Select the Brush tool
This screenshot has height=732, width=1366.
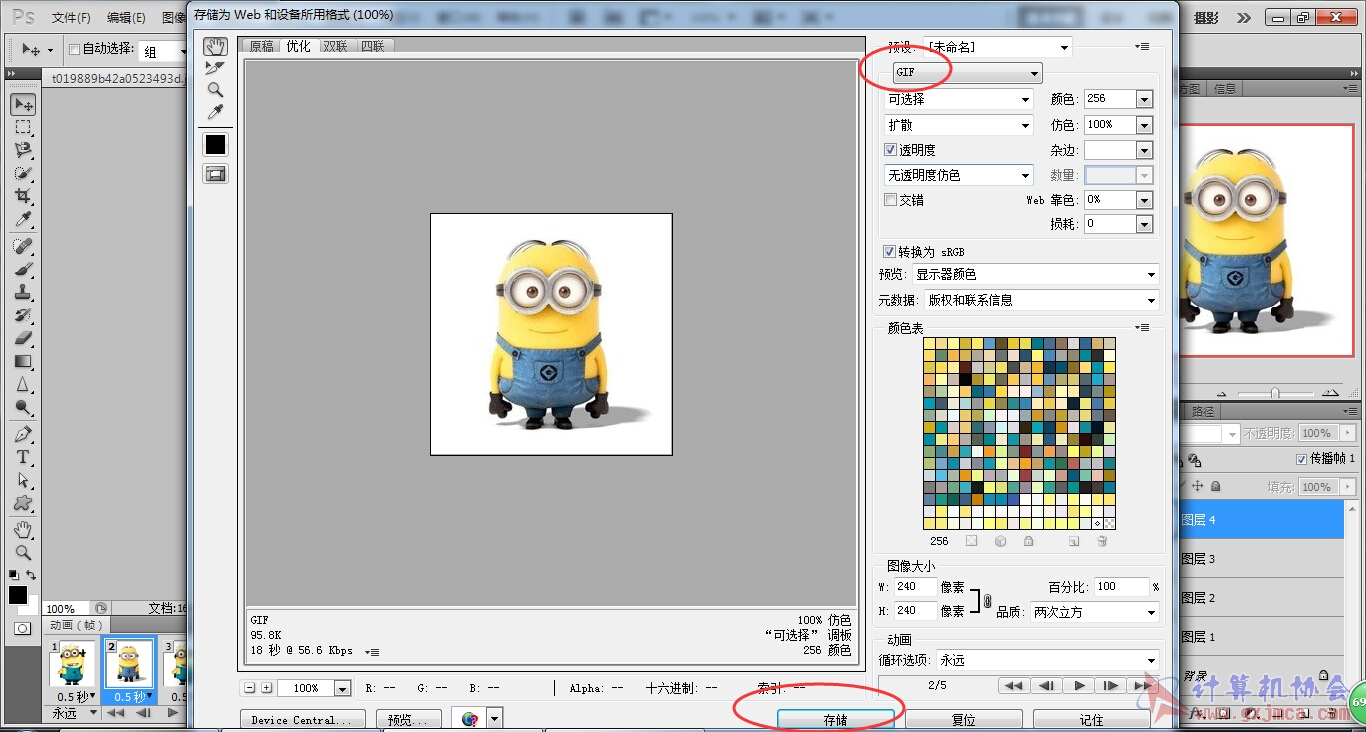(x=23, y=269)
